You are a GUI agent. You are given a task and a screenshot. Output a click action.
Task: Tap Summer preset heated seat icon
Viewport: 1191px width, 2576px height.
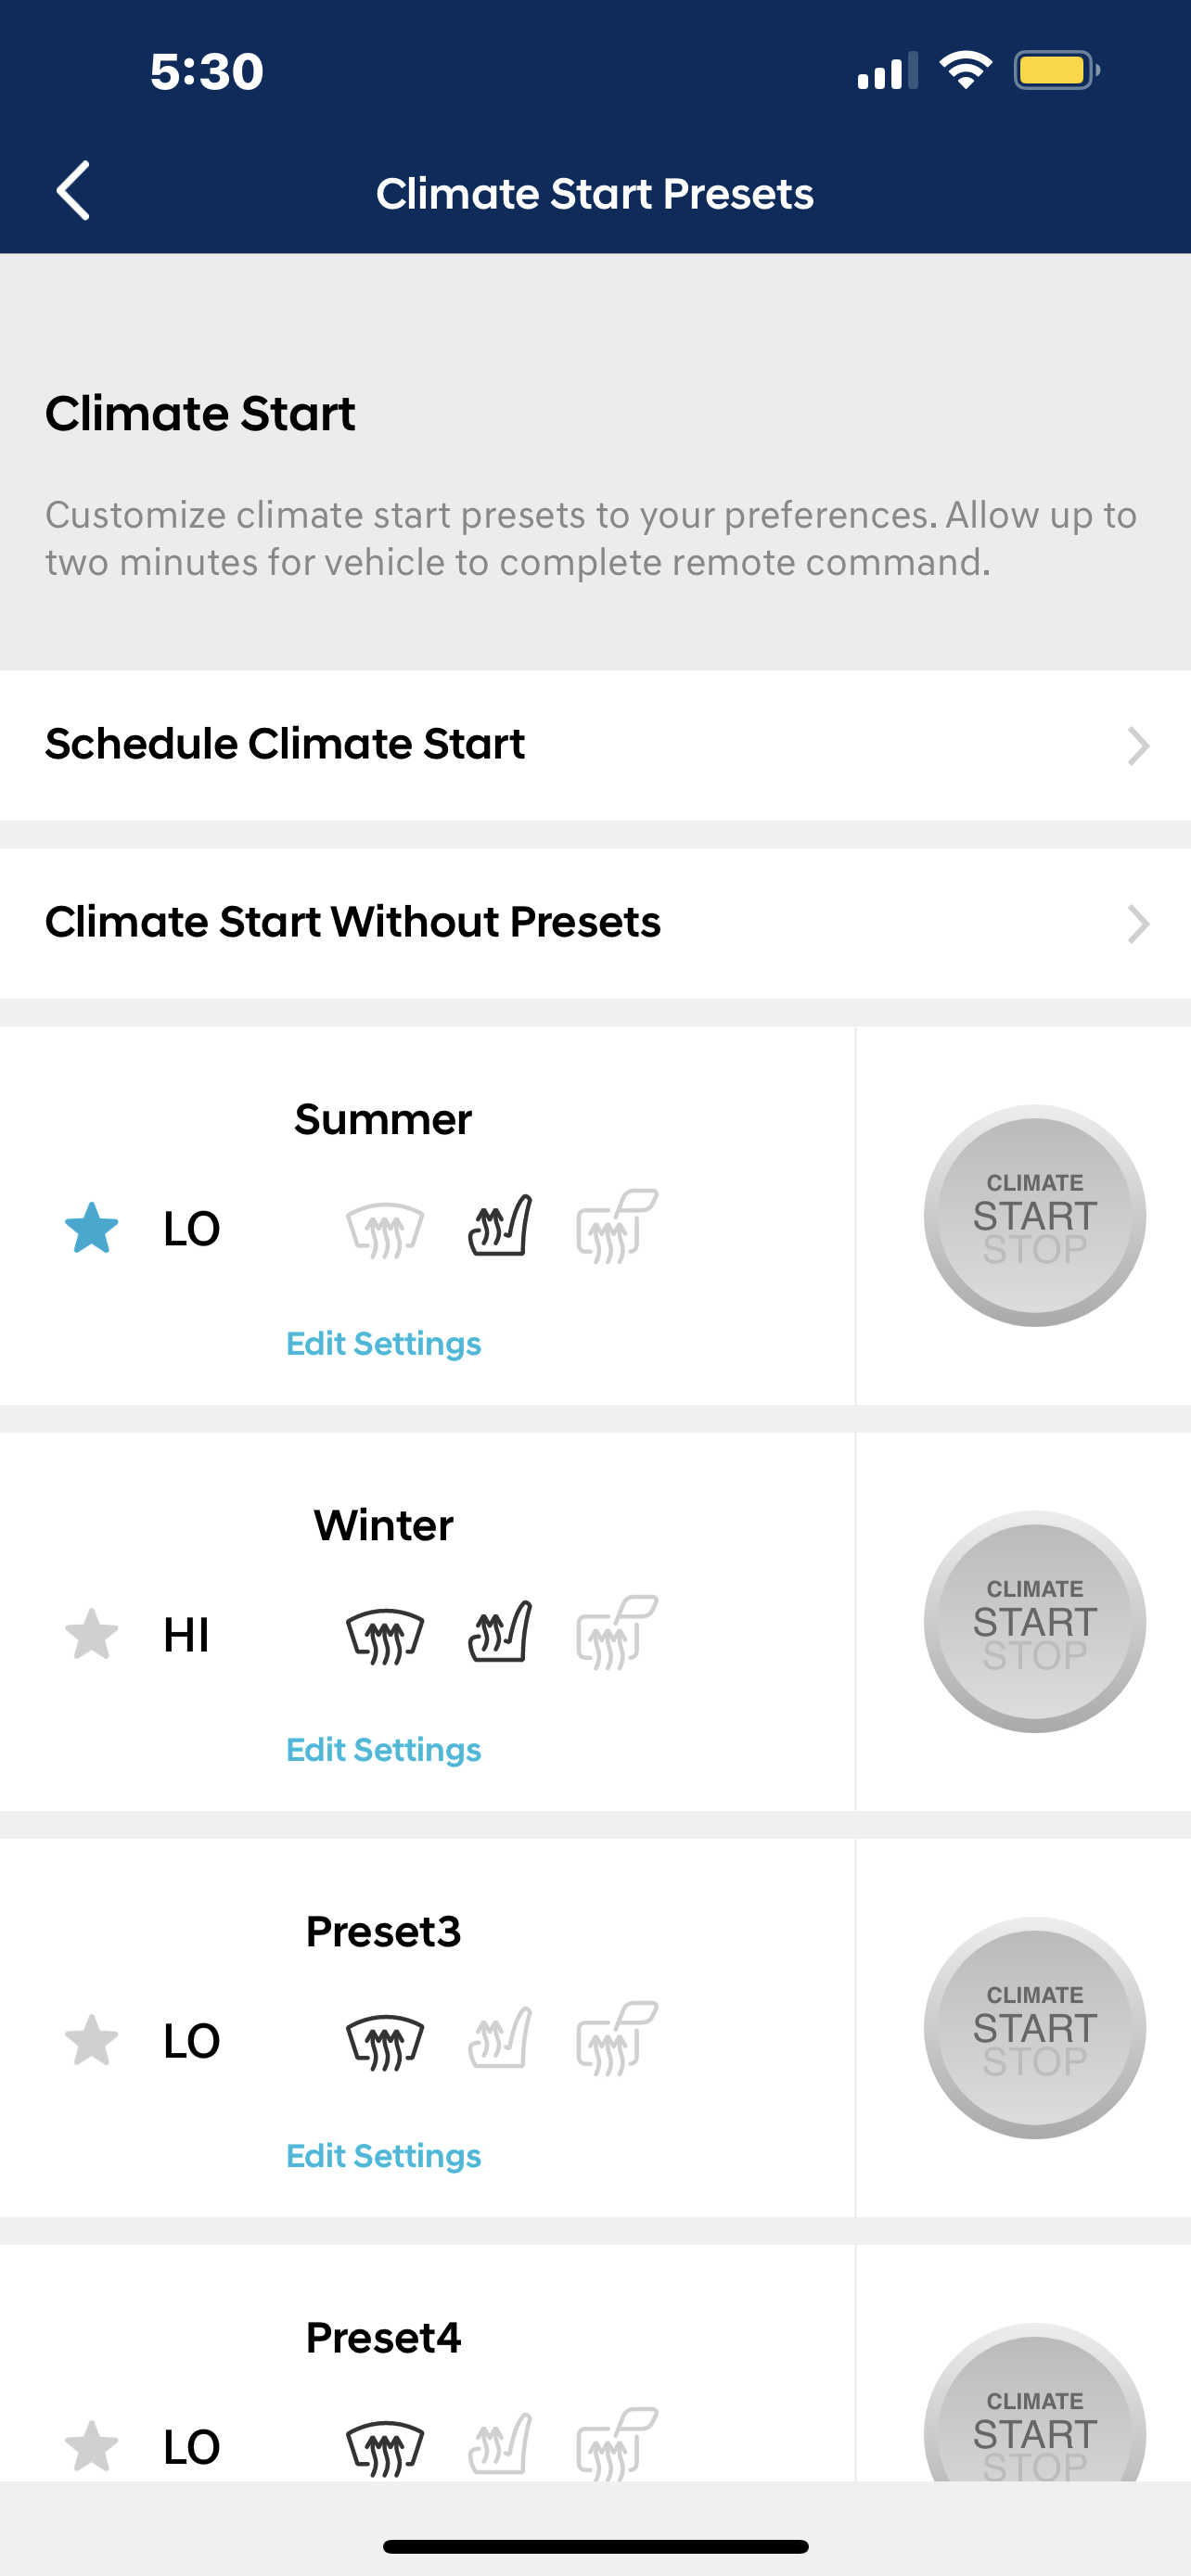click(x=500, y=1226)
